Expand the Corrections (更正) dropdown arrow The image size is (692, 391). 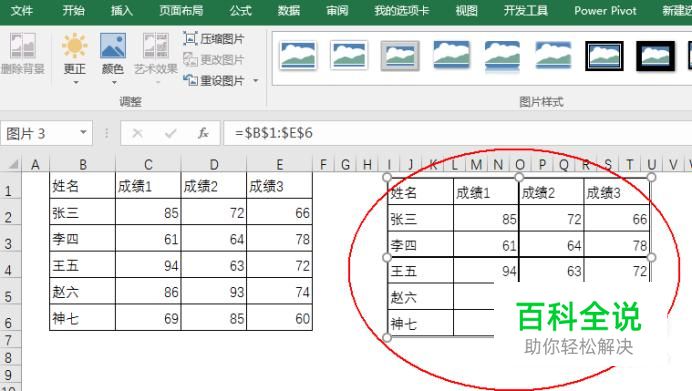[75, 83]
